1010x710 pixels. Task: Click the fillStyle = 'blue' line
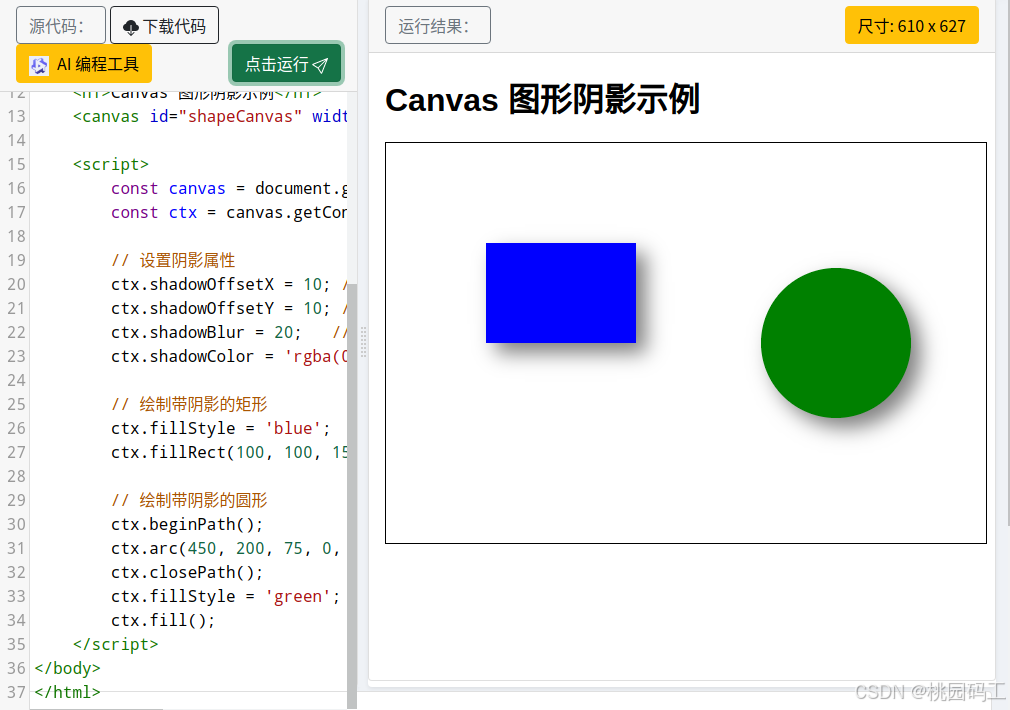(x=220, y=428)
